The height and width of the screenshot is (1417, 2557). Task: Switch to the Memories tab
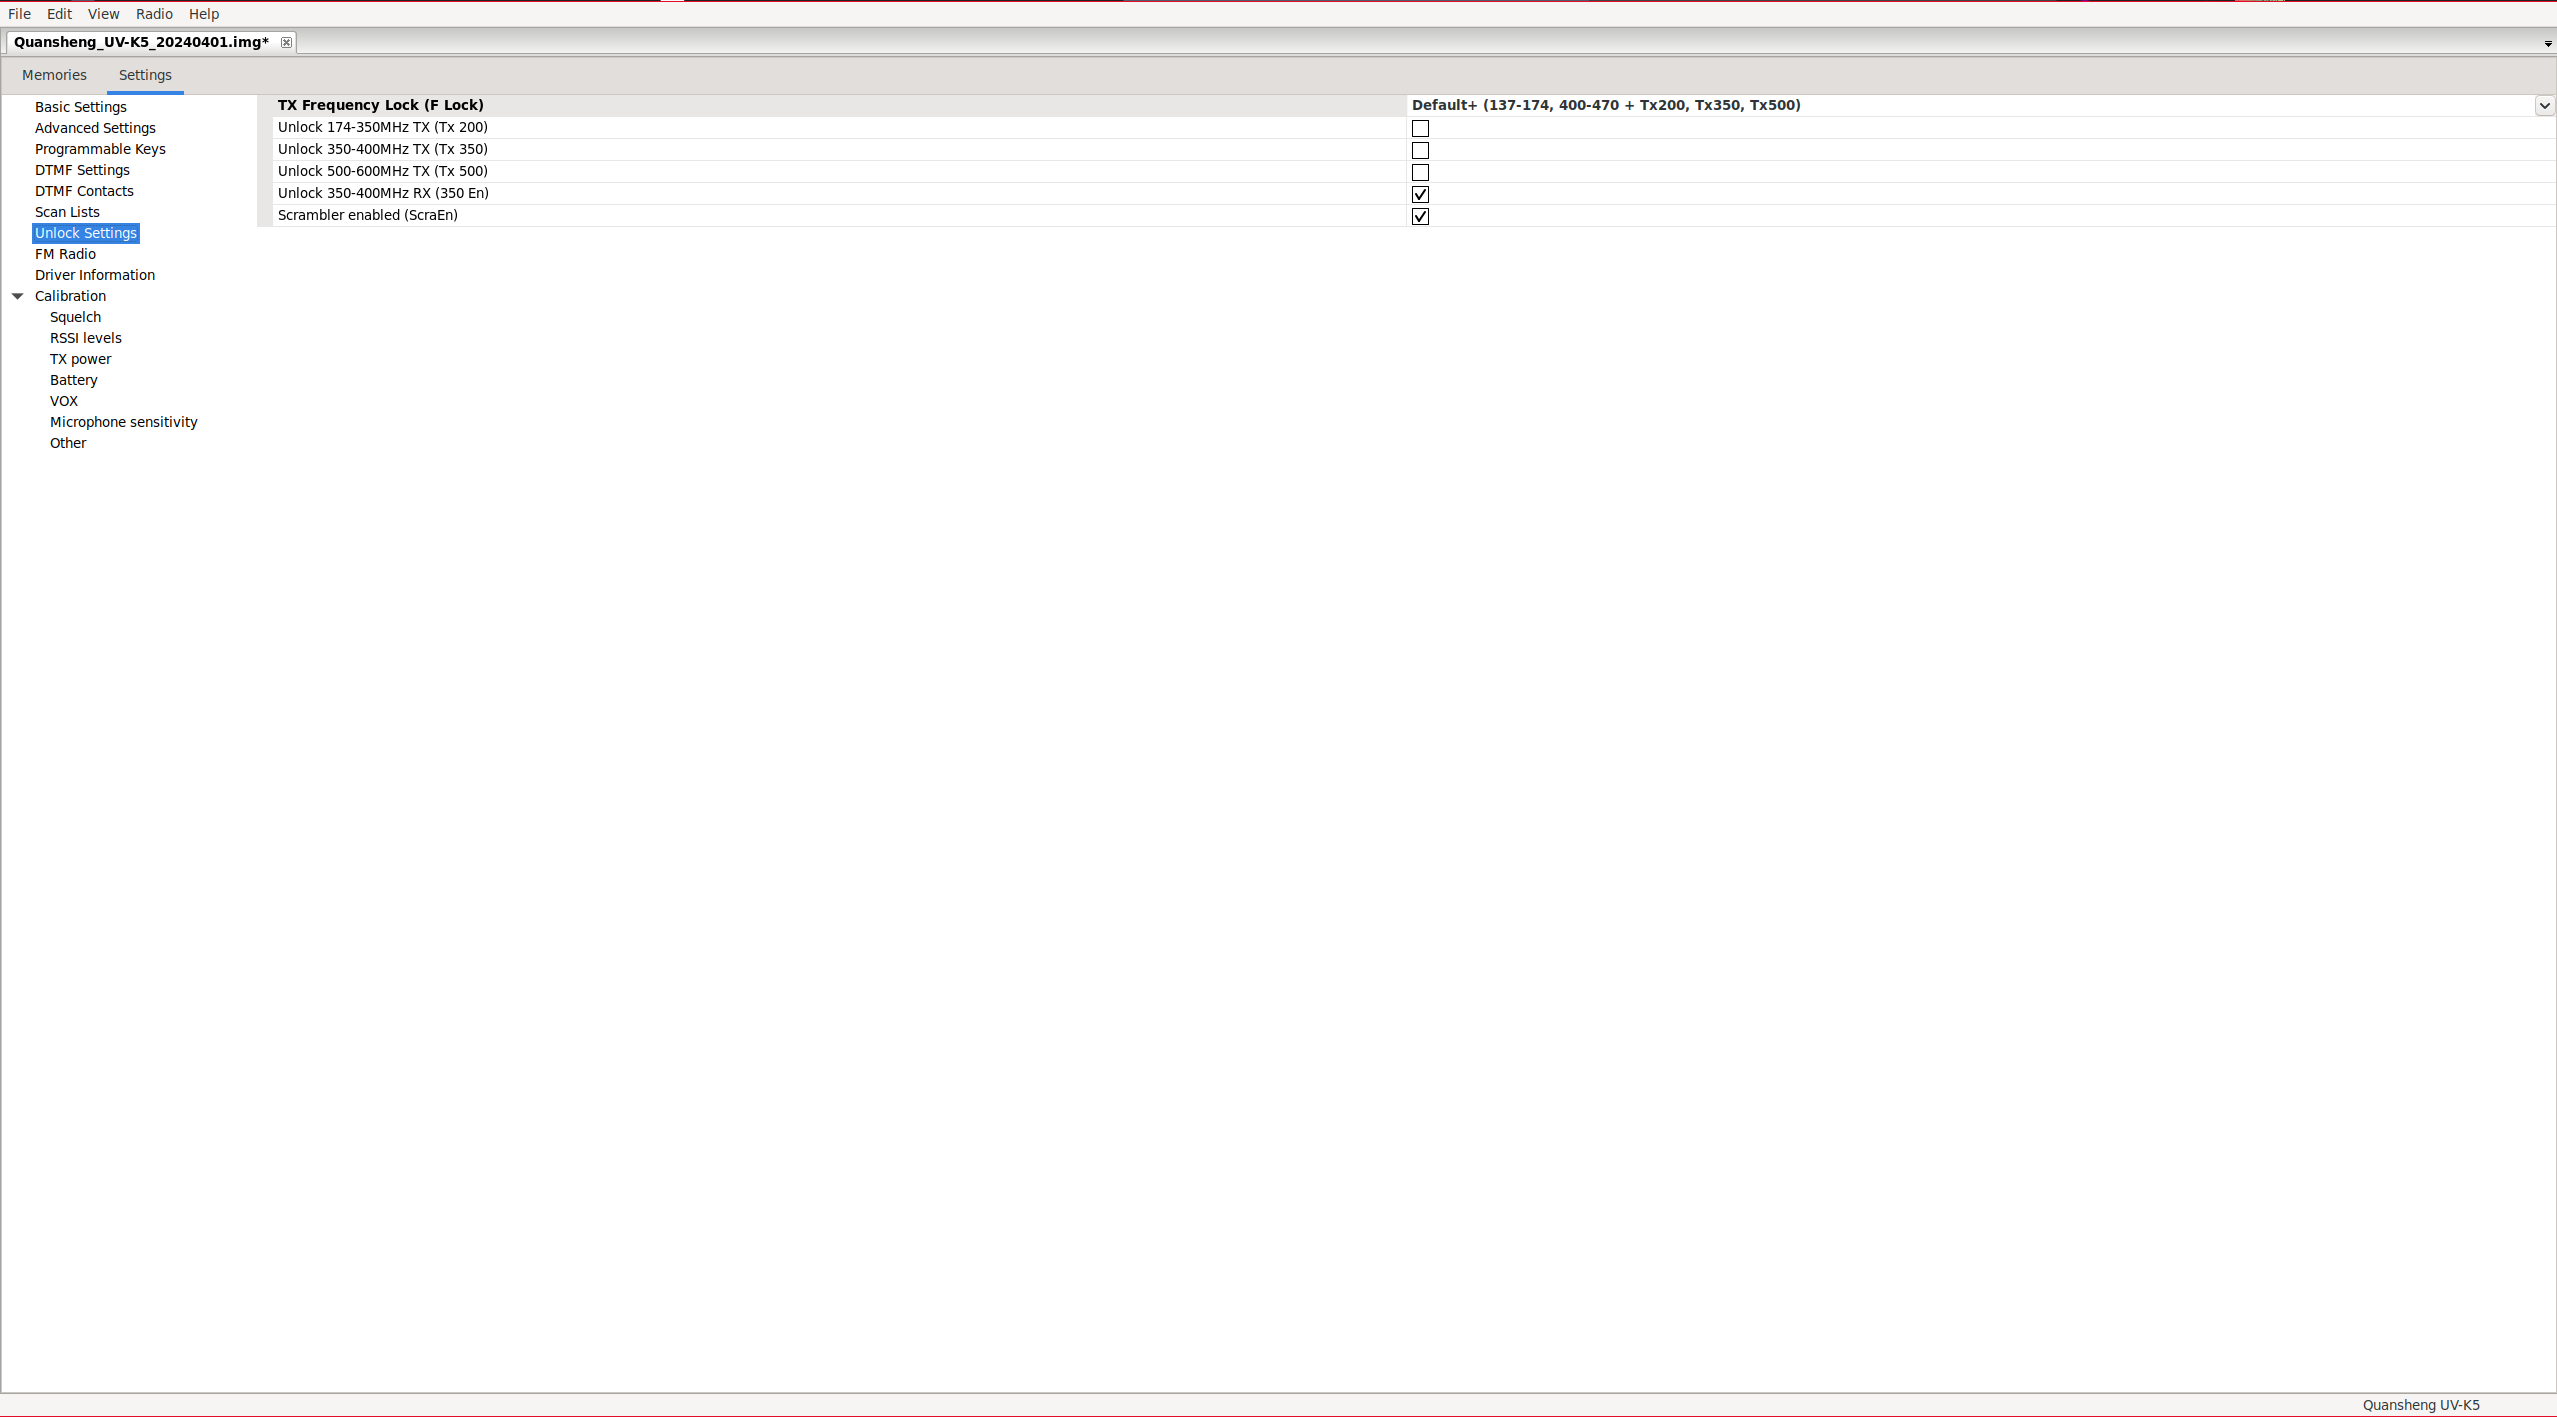point(54,75)
